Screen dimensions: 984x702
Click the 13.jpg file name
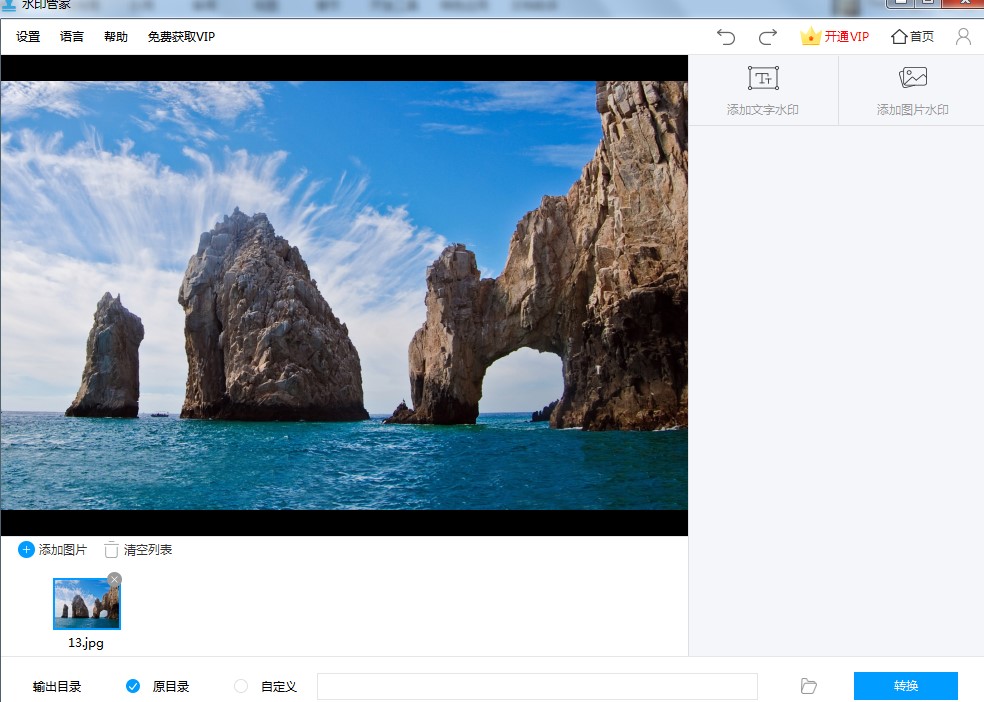86,643
